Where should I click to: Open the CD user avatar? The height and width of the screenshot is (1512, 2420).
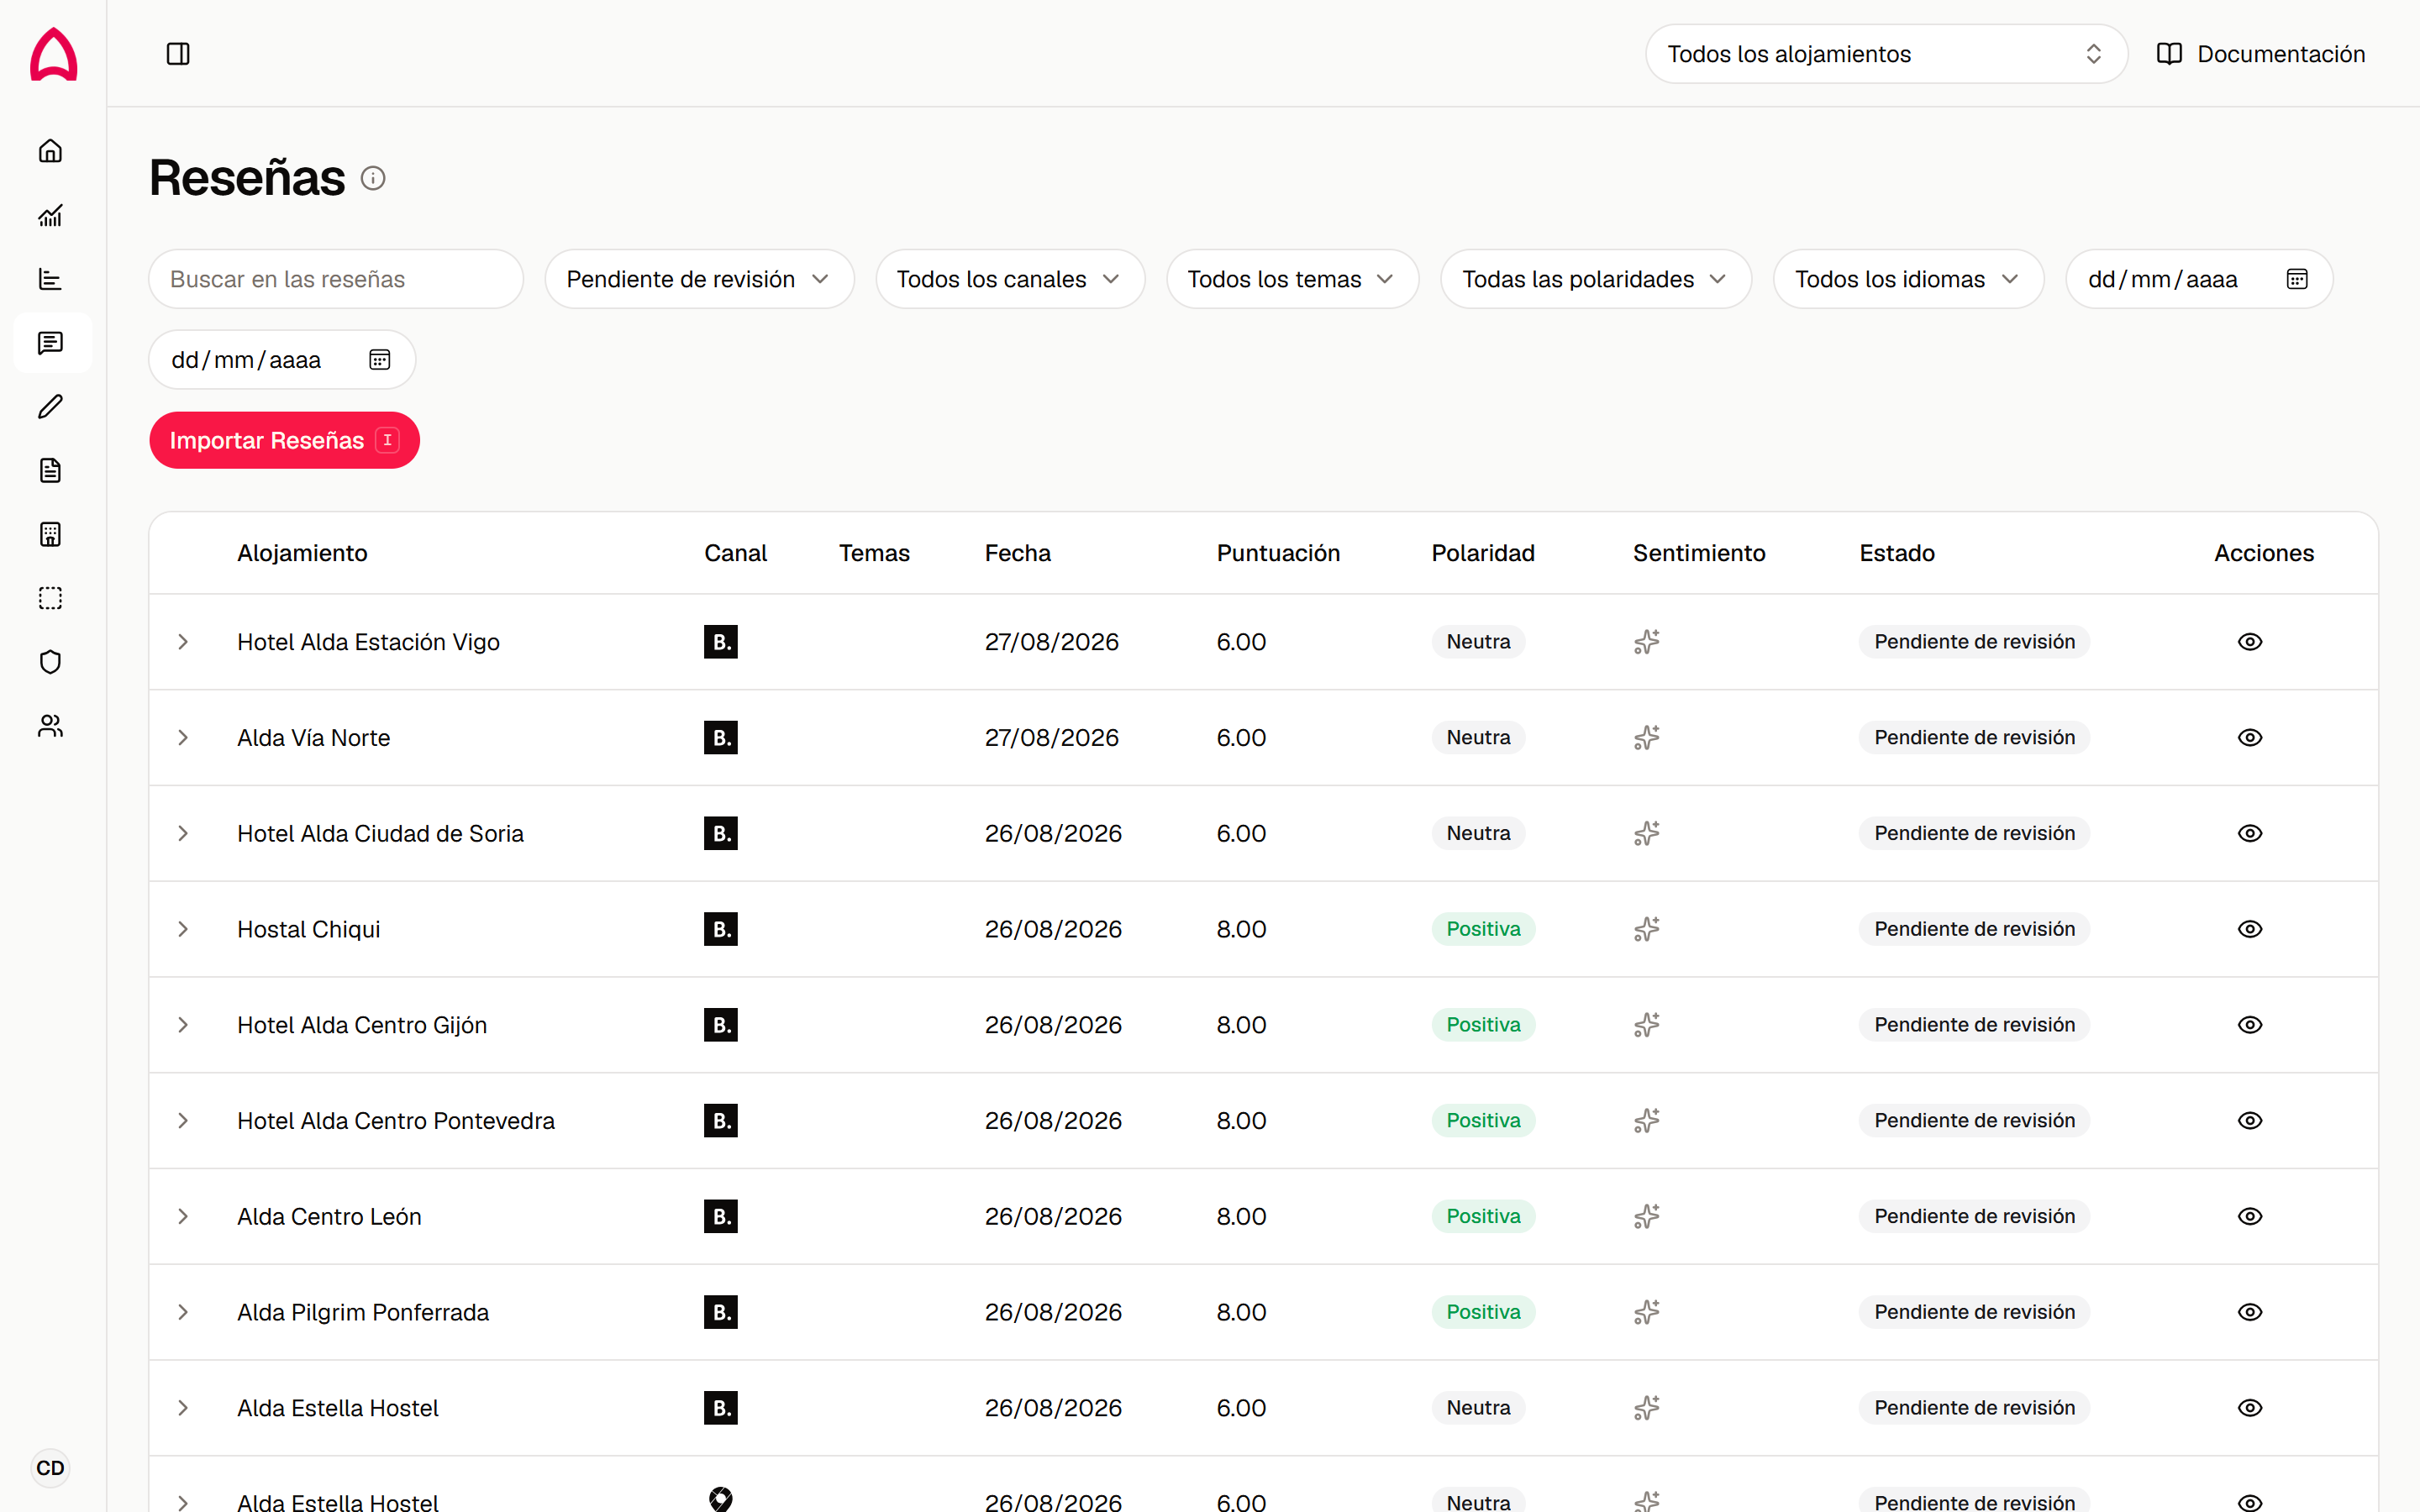coord(50,1468)
